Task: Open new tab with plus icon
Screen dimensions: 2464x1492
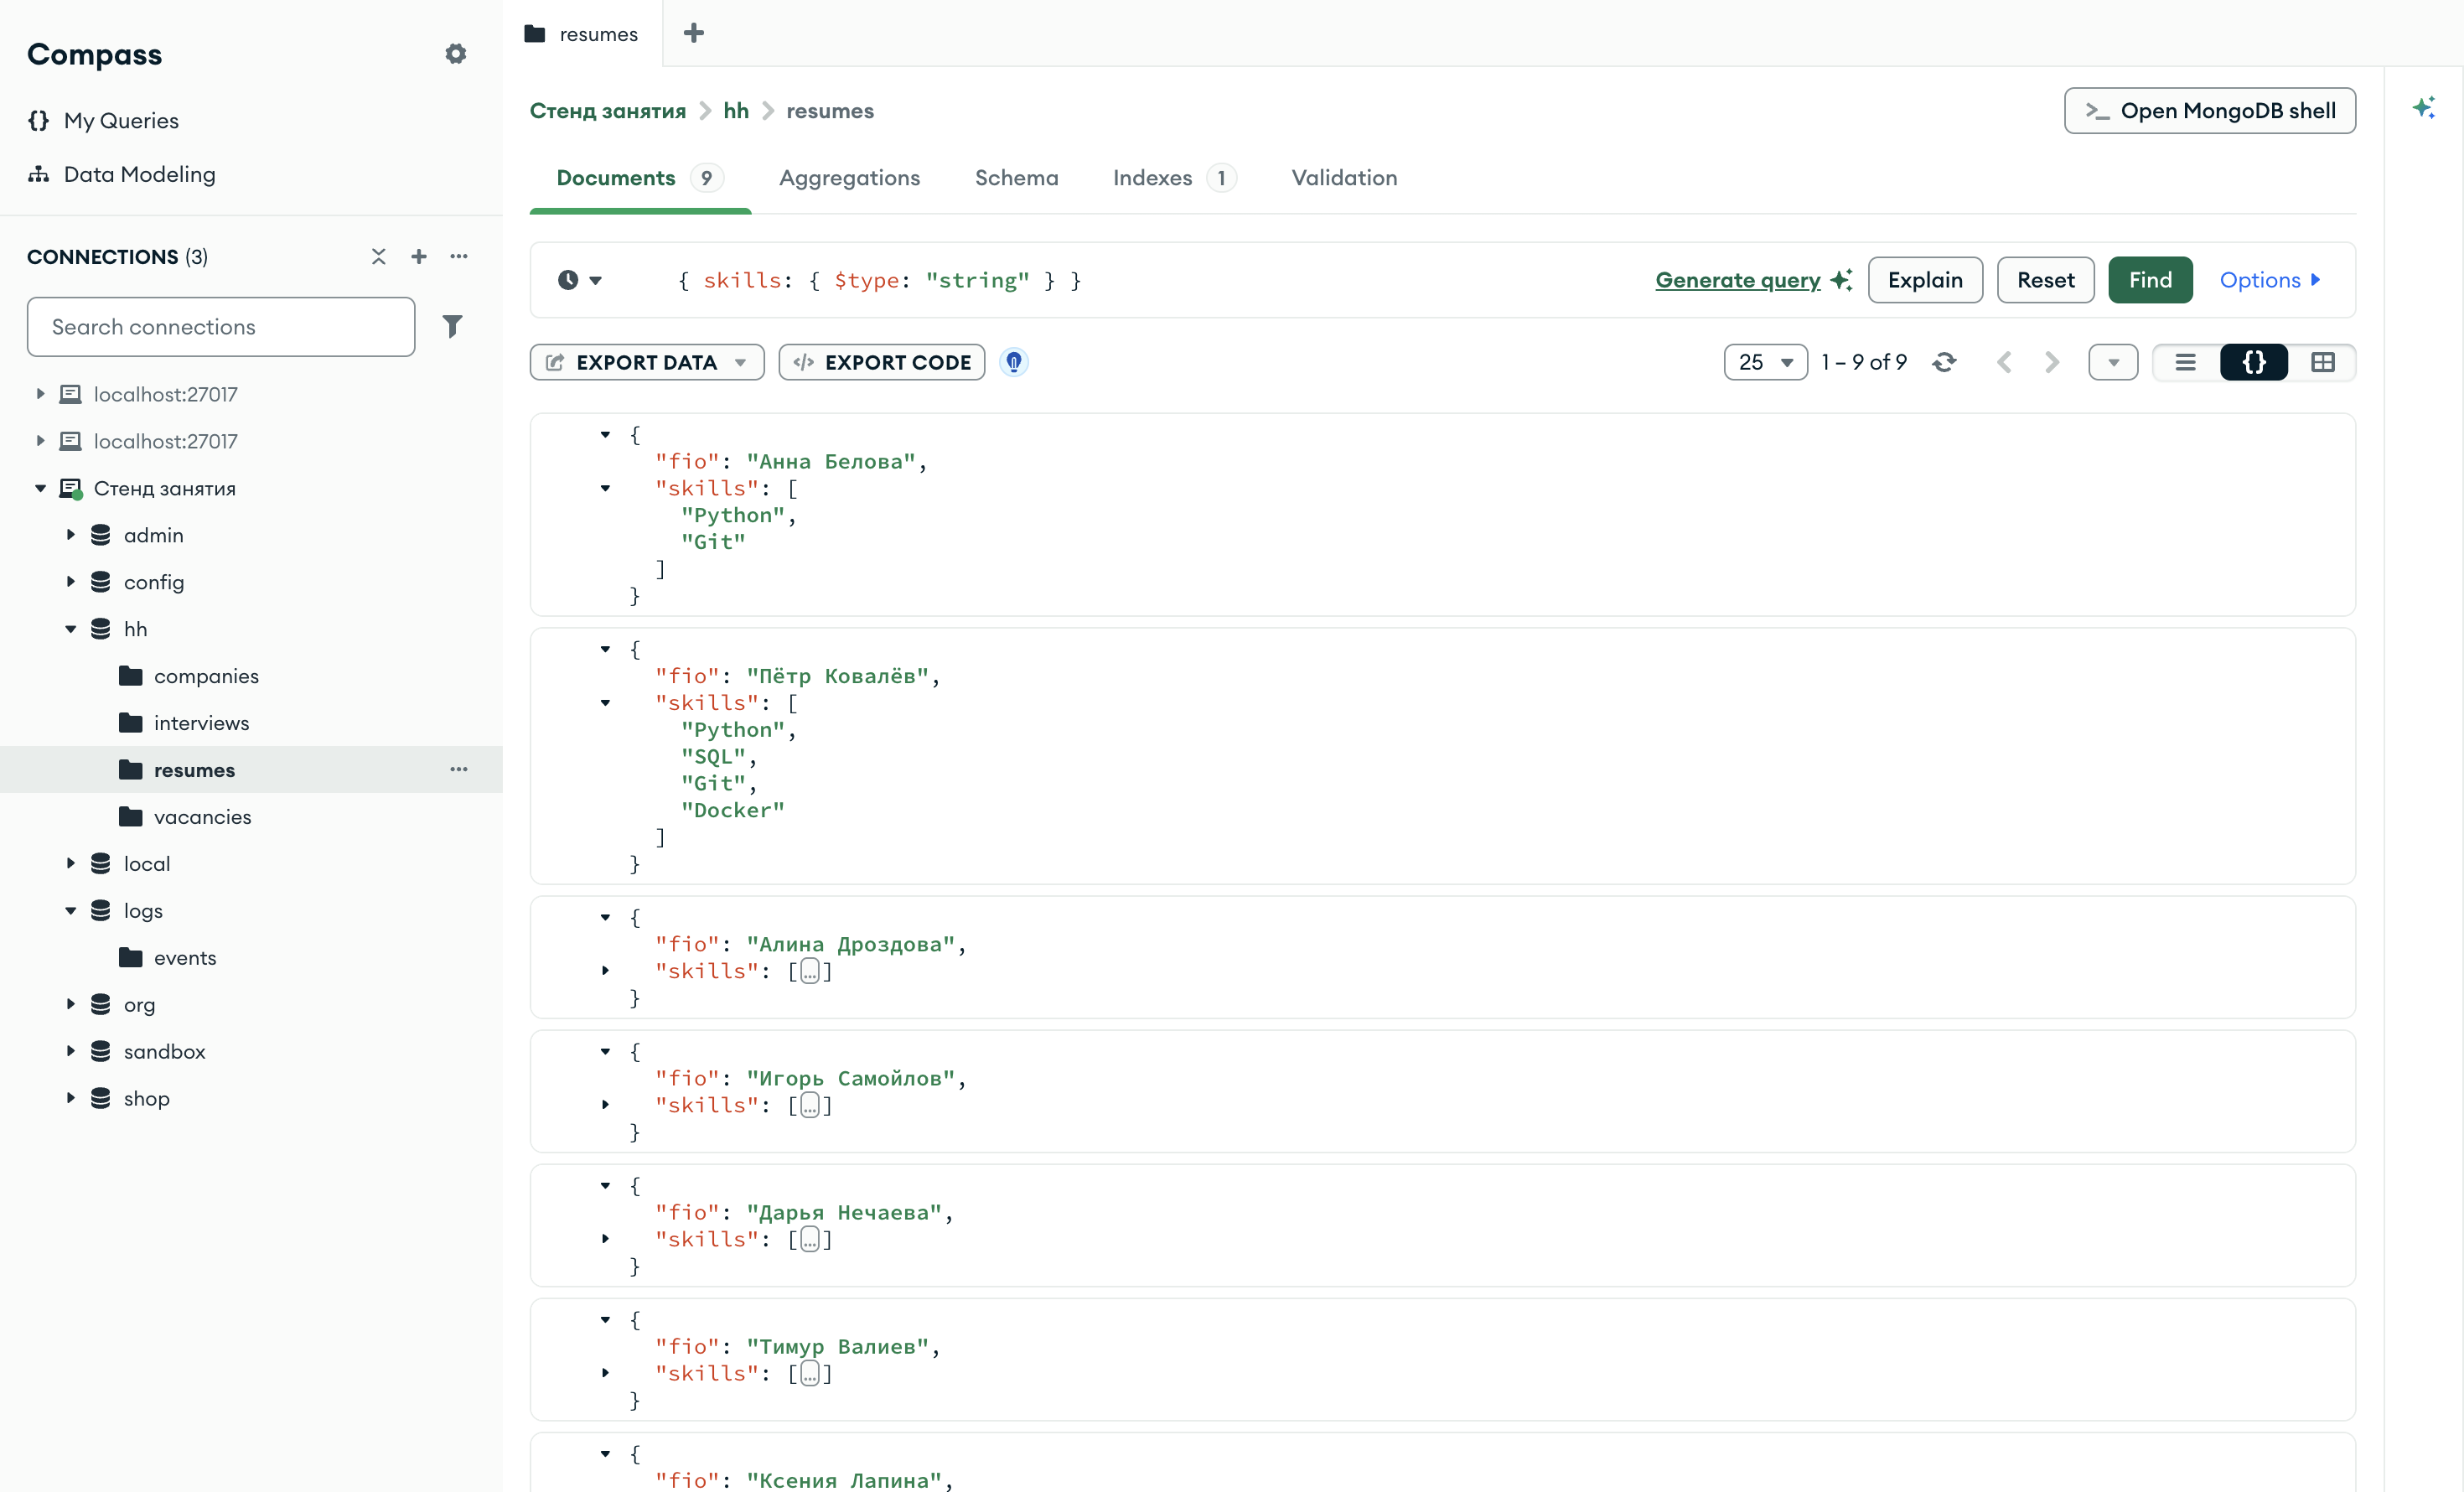Action: point(694,33)
